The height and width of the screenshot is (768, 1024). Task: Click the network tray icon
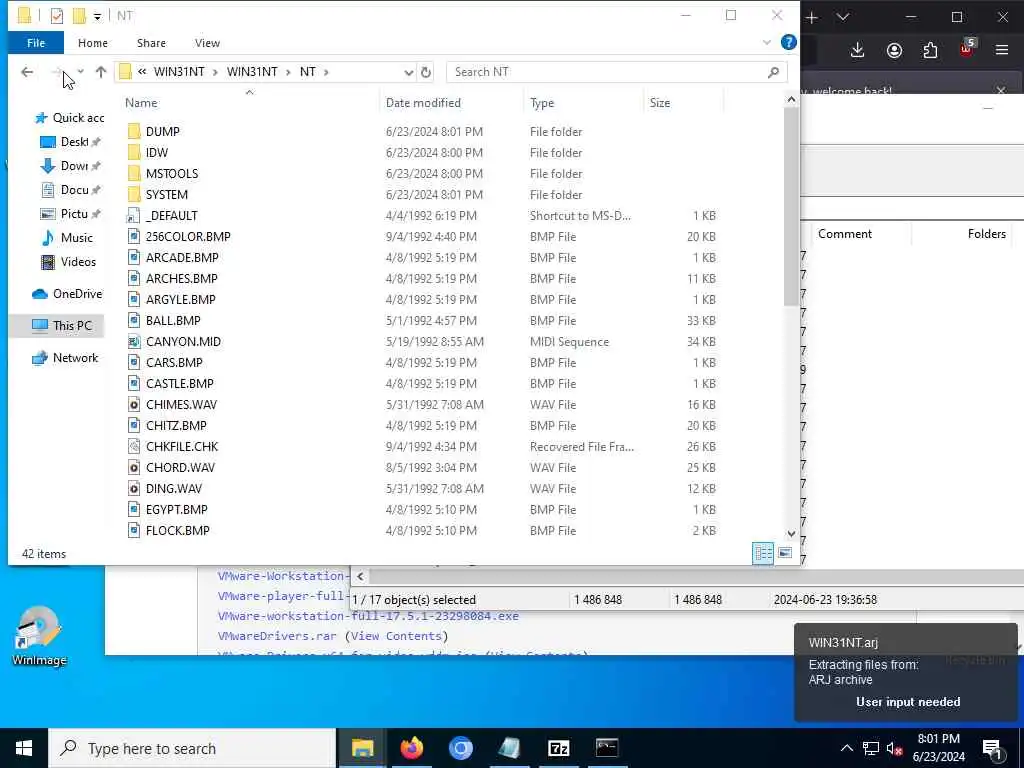[871, 748]
